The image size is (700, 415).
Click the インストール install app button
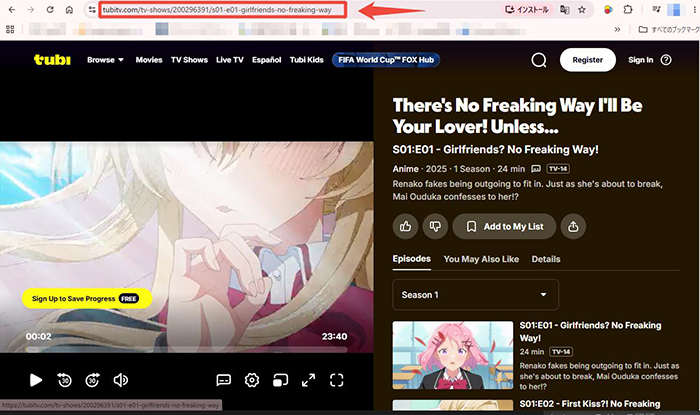(527, 9)
